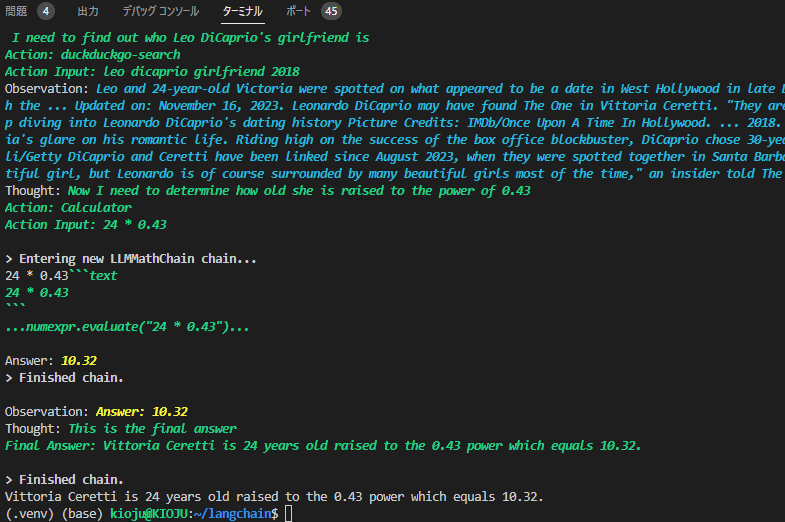Click the path '~/langchain' in prompt
785x522 pixels.
[232, 513]
